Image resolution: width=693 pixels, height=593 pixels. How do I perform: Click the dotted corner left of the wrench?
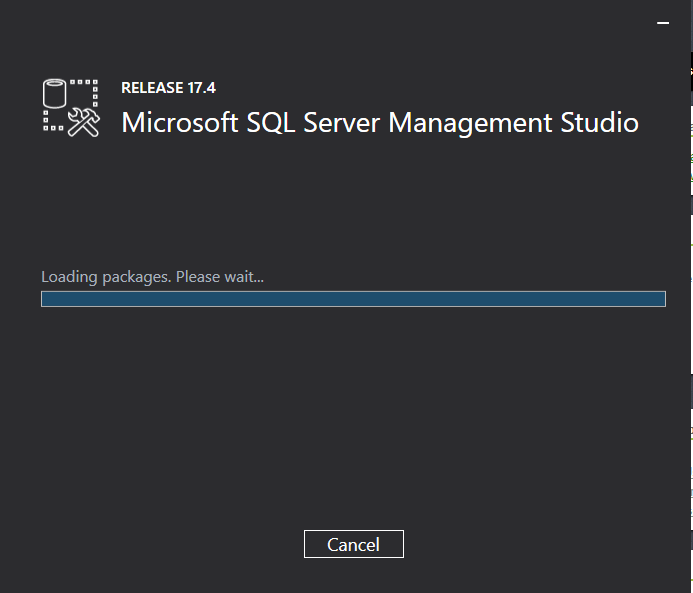(53, 122)
